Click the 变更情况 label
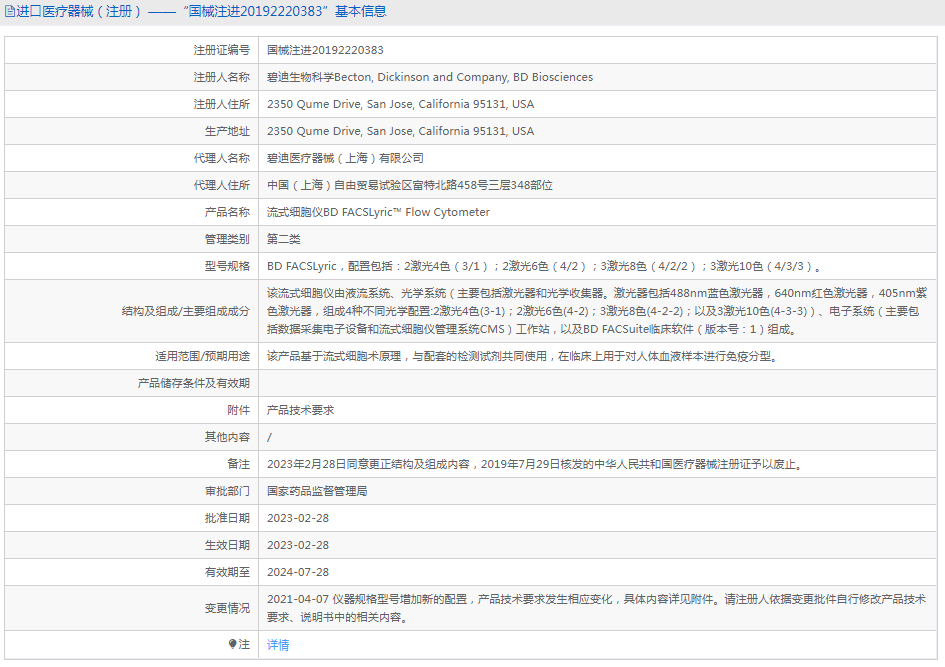 tap(227, 608)
